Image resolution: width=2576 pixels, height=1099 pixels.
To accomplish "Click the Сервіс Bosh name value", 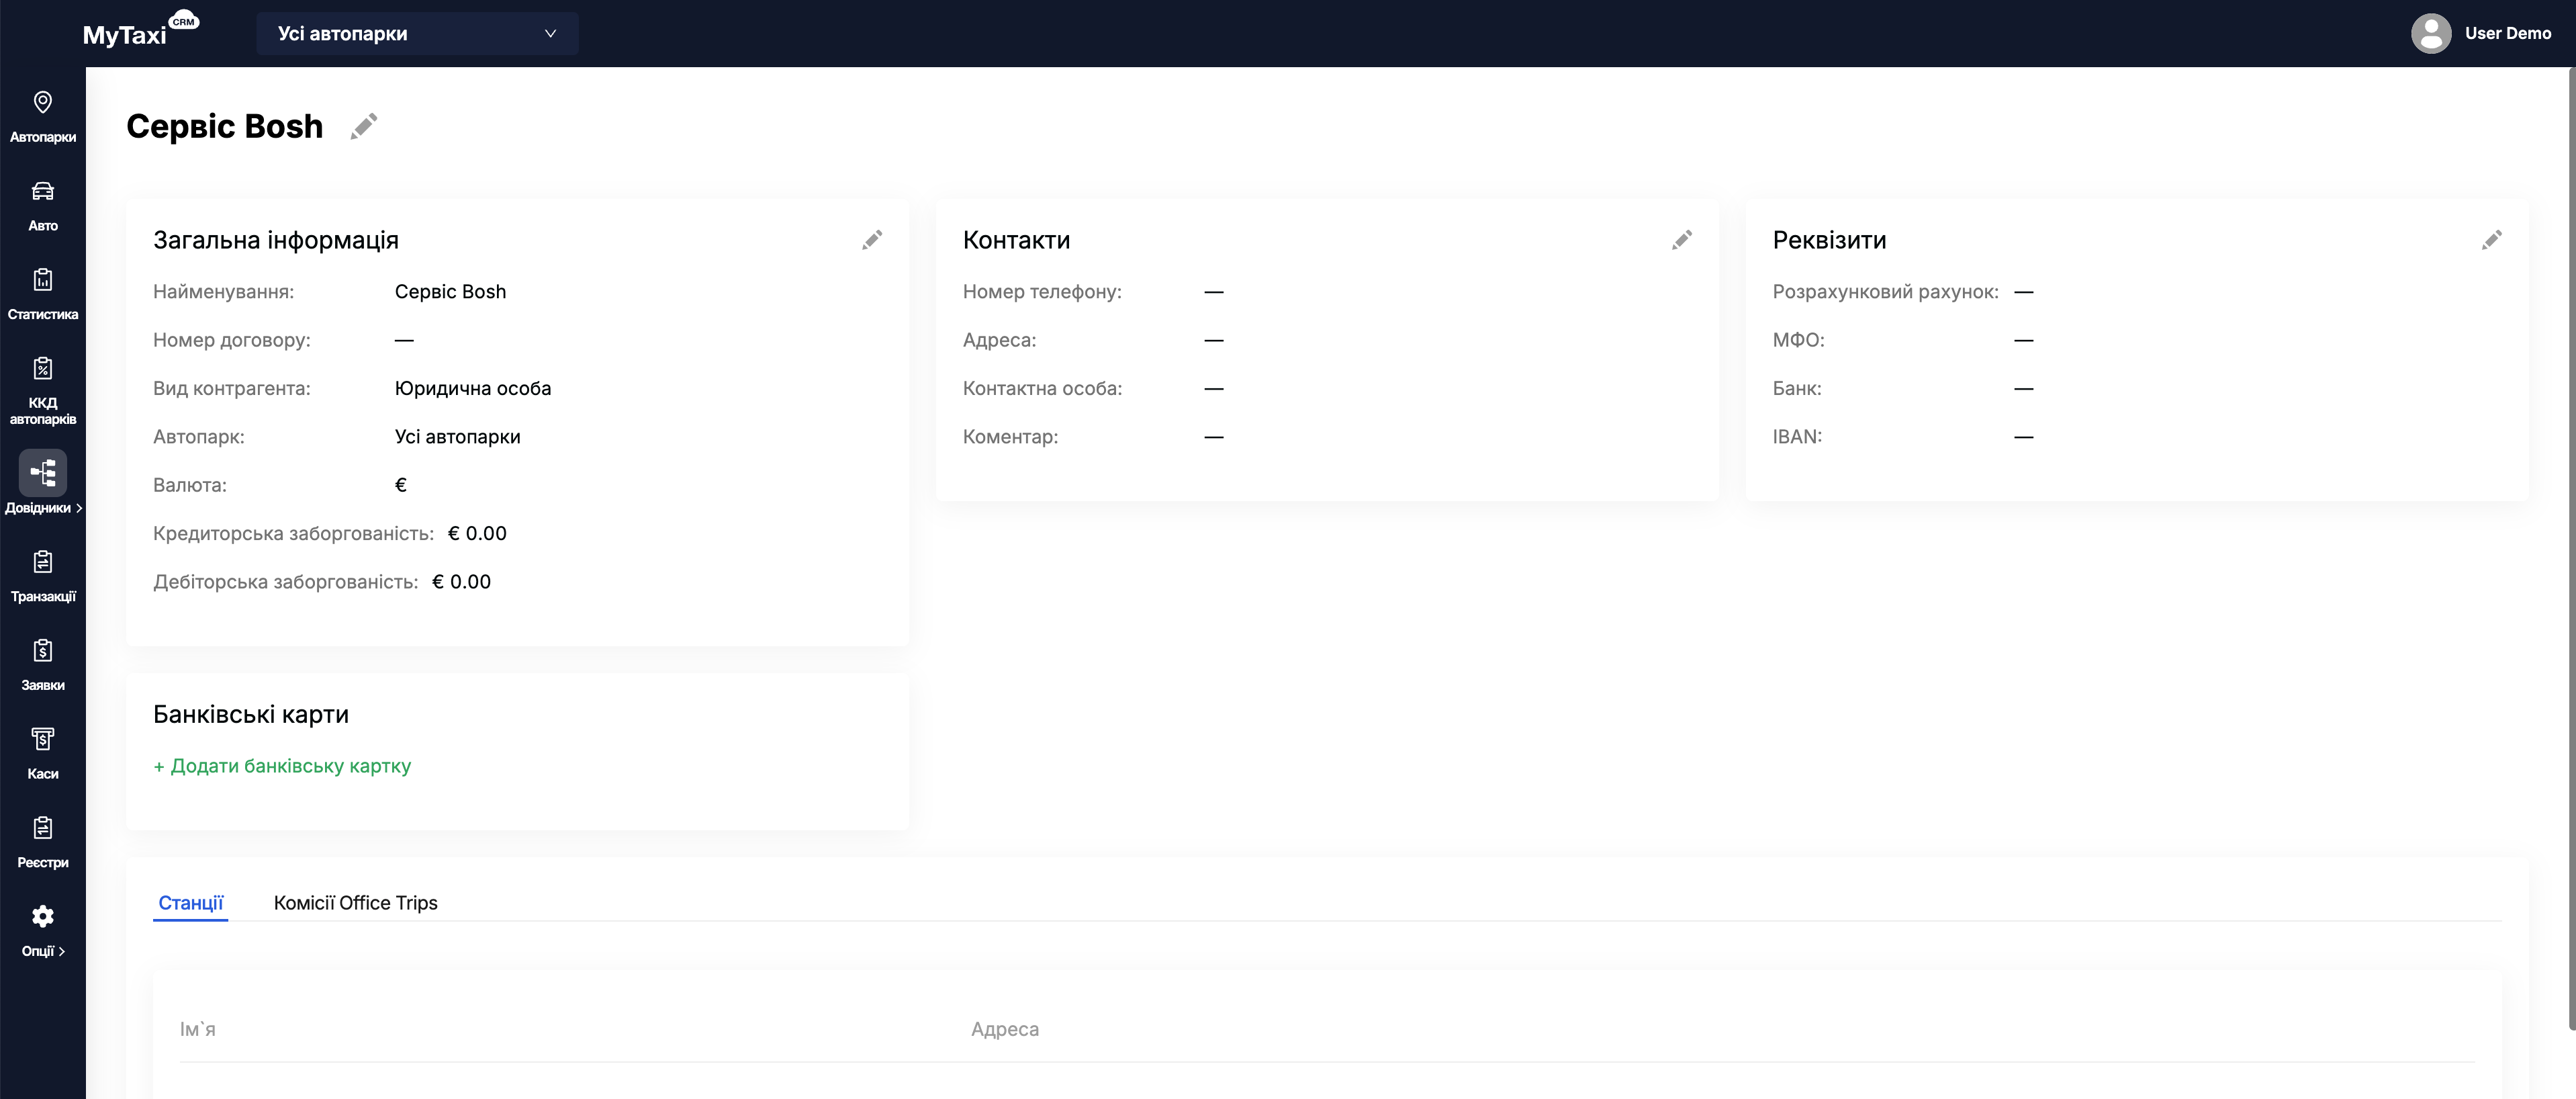I will 450,292.
